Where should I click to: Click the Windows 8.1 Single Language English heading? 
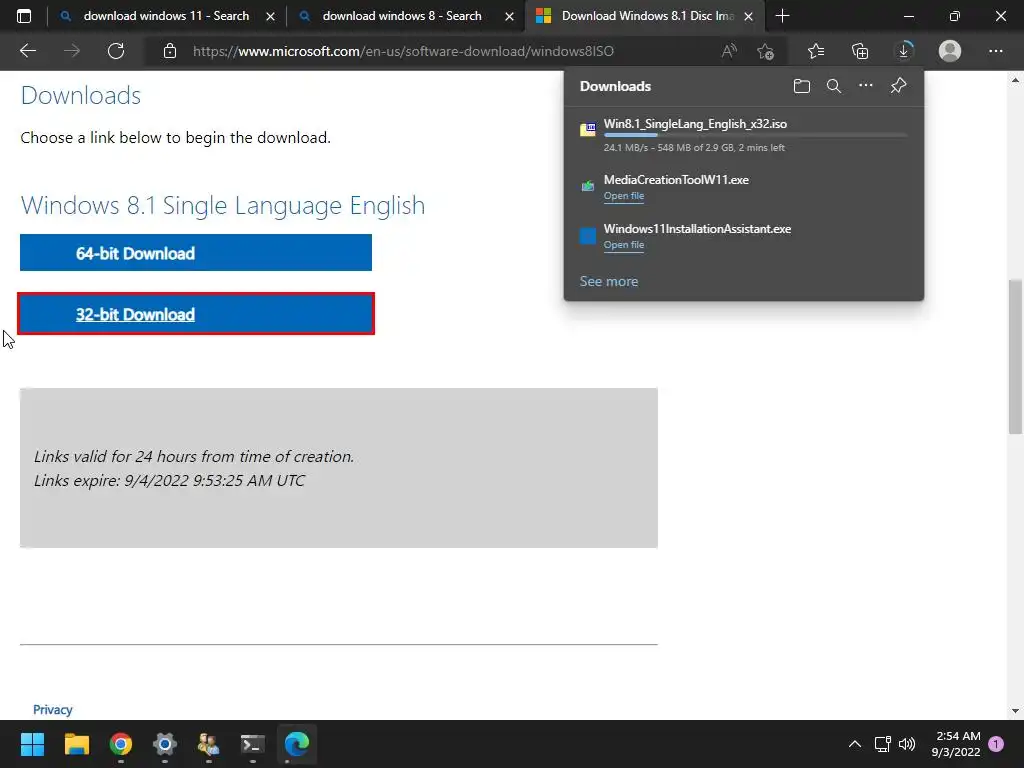click(223, 205)
